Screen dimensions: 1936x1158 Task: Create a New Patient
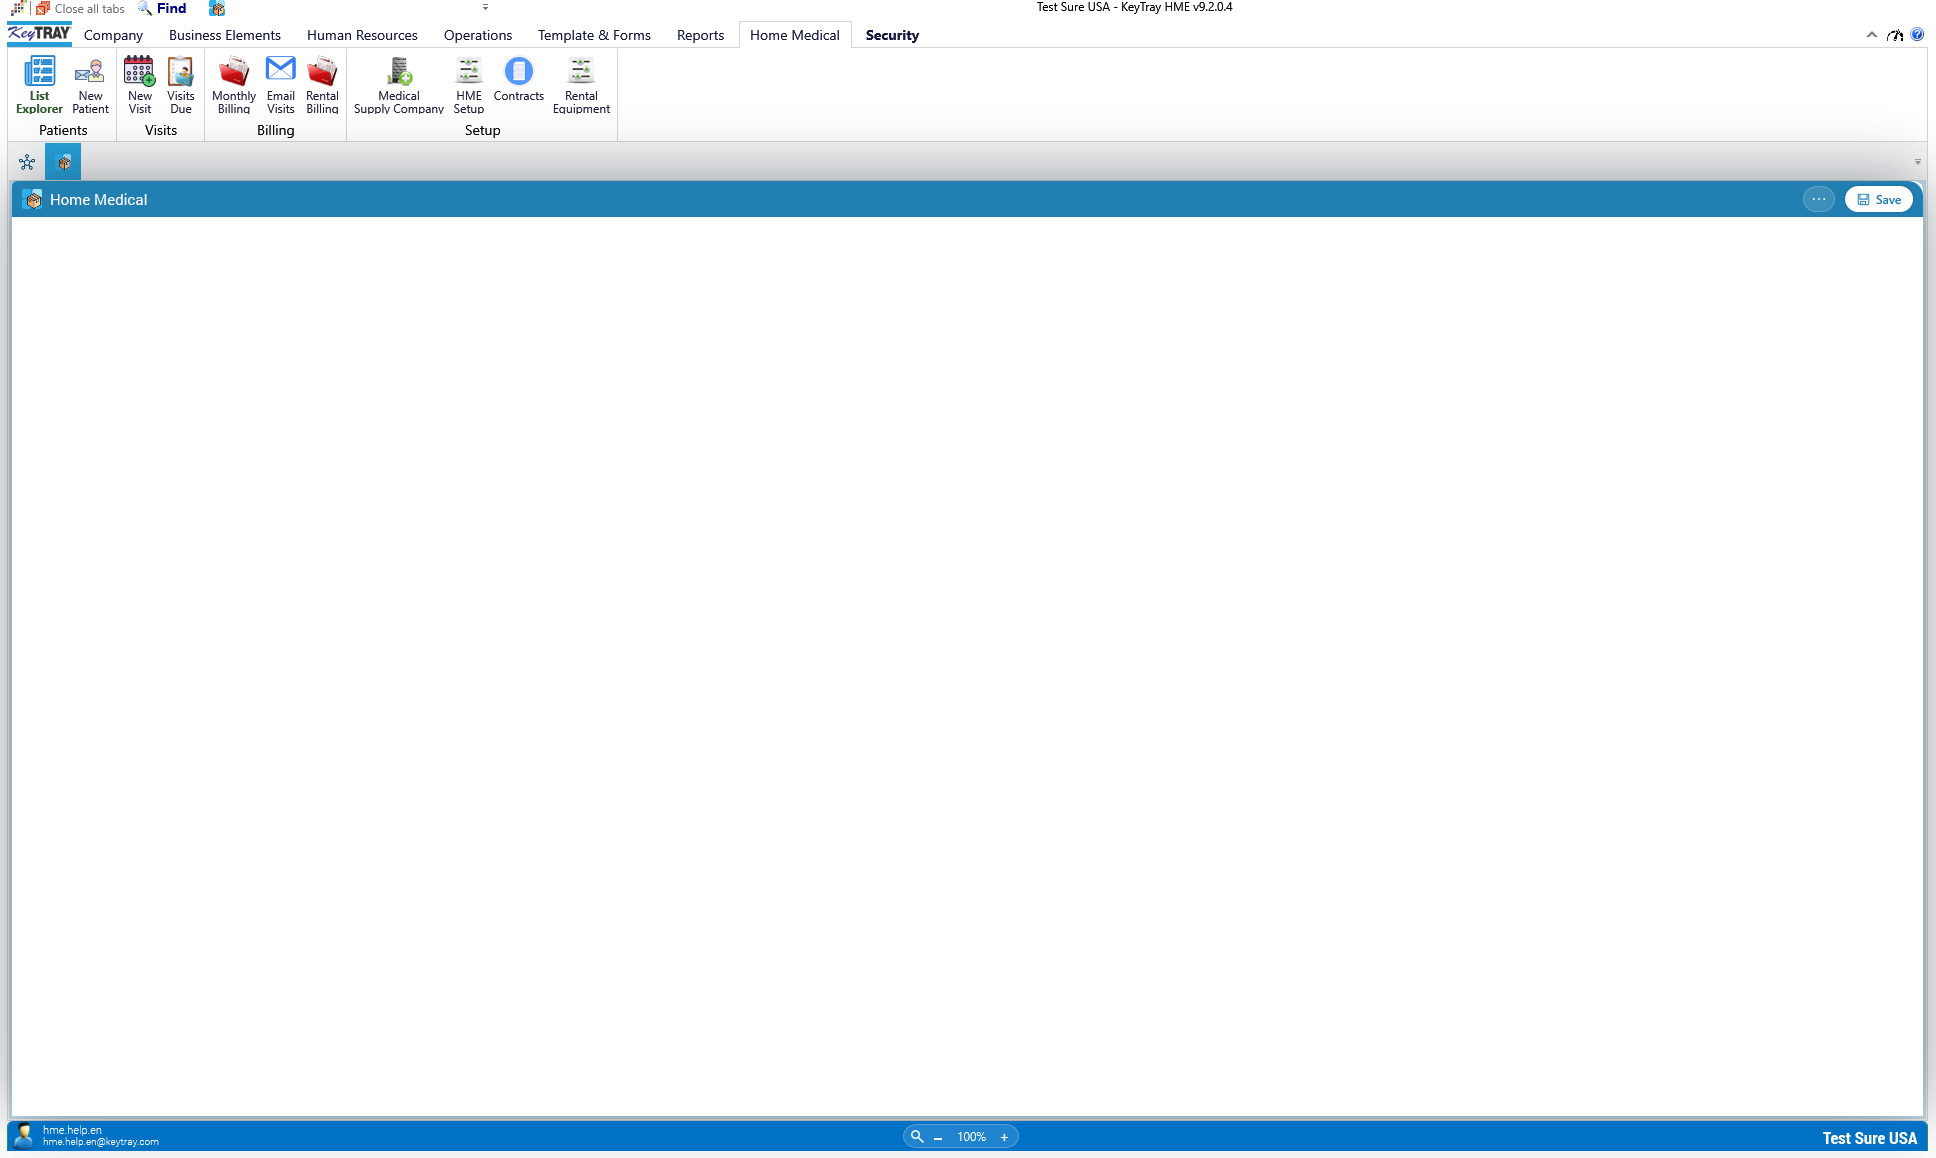click(x=90, y=85)
